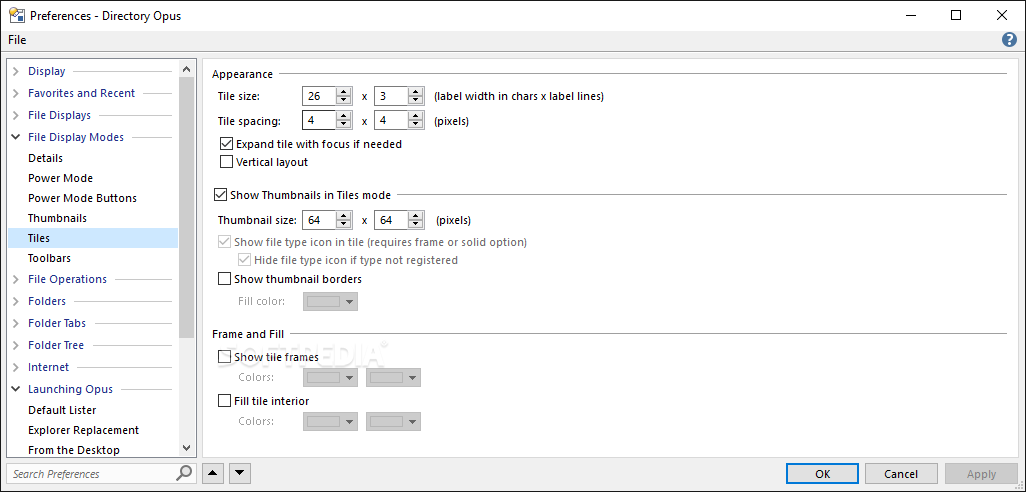Viewport: 1026px width, 492px height.
Task: Click the Search Preferences box
Action: click(92, 474)
